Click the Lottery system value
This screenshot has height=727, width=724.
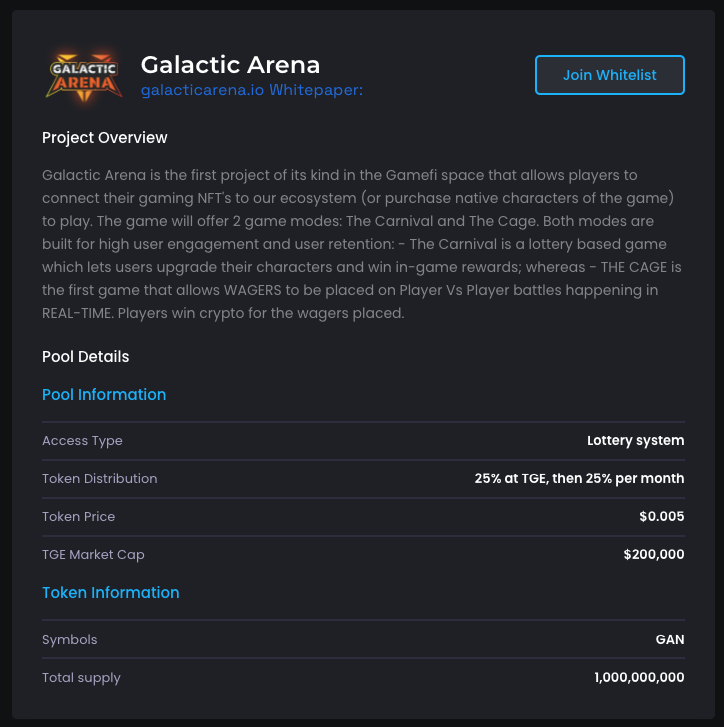(x=635, y=440)
